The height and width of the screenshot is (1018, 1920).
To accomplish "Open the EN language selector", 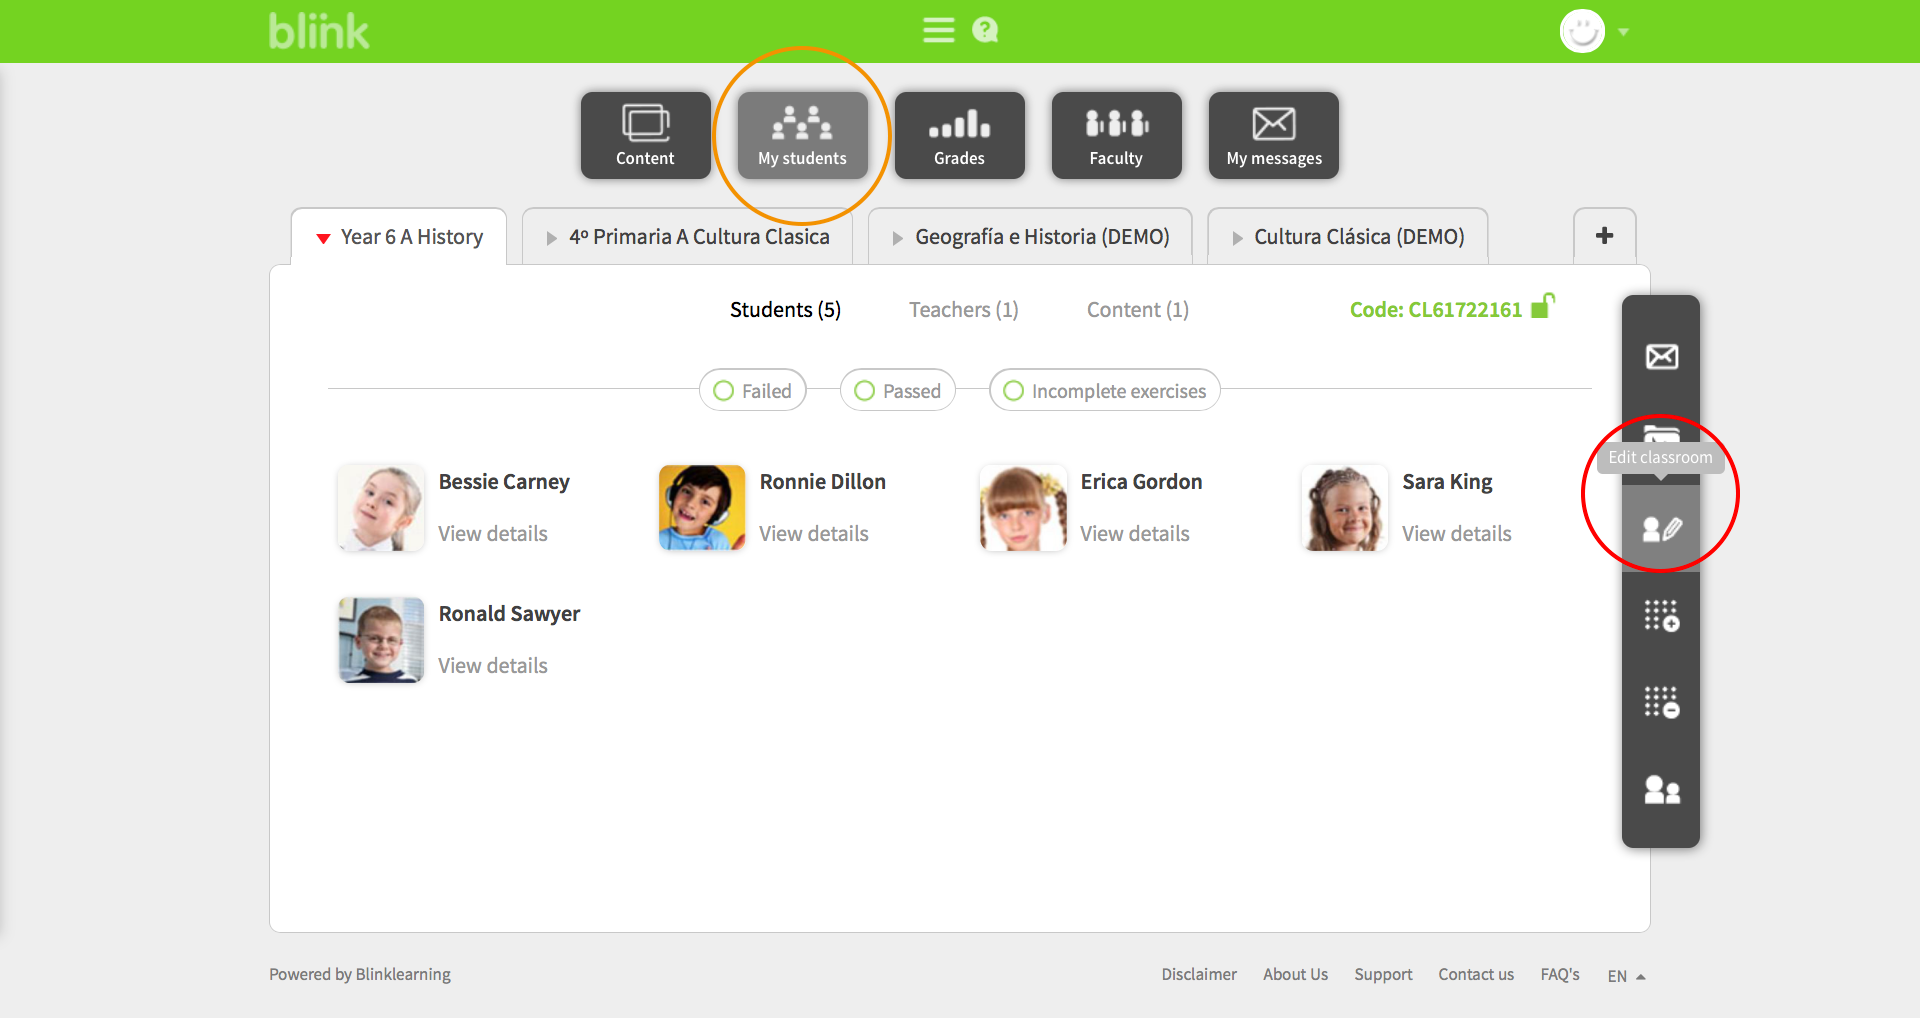I will click(1622, 975).
